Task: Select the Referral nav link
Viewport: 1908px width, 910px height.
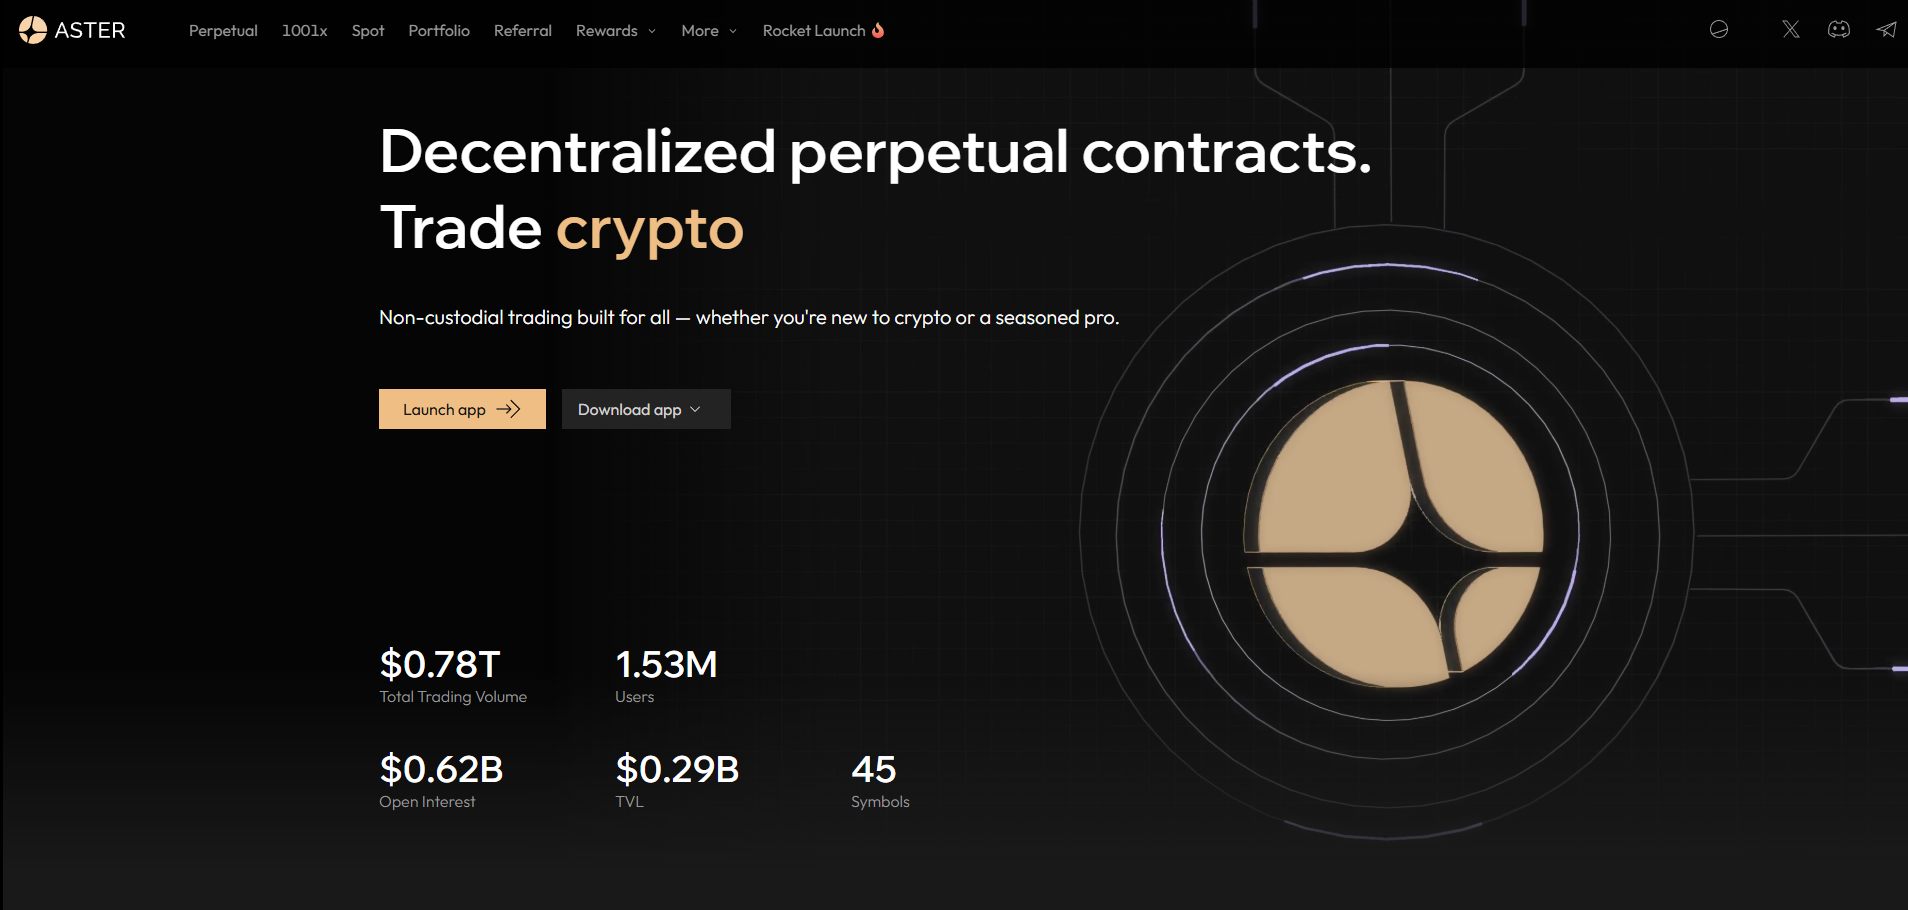Action: [523, 31]
